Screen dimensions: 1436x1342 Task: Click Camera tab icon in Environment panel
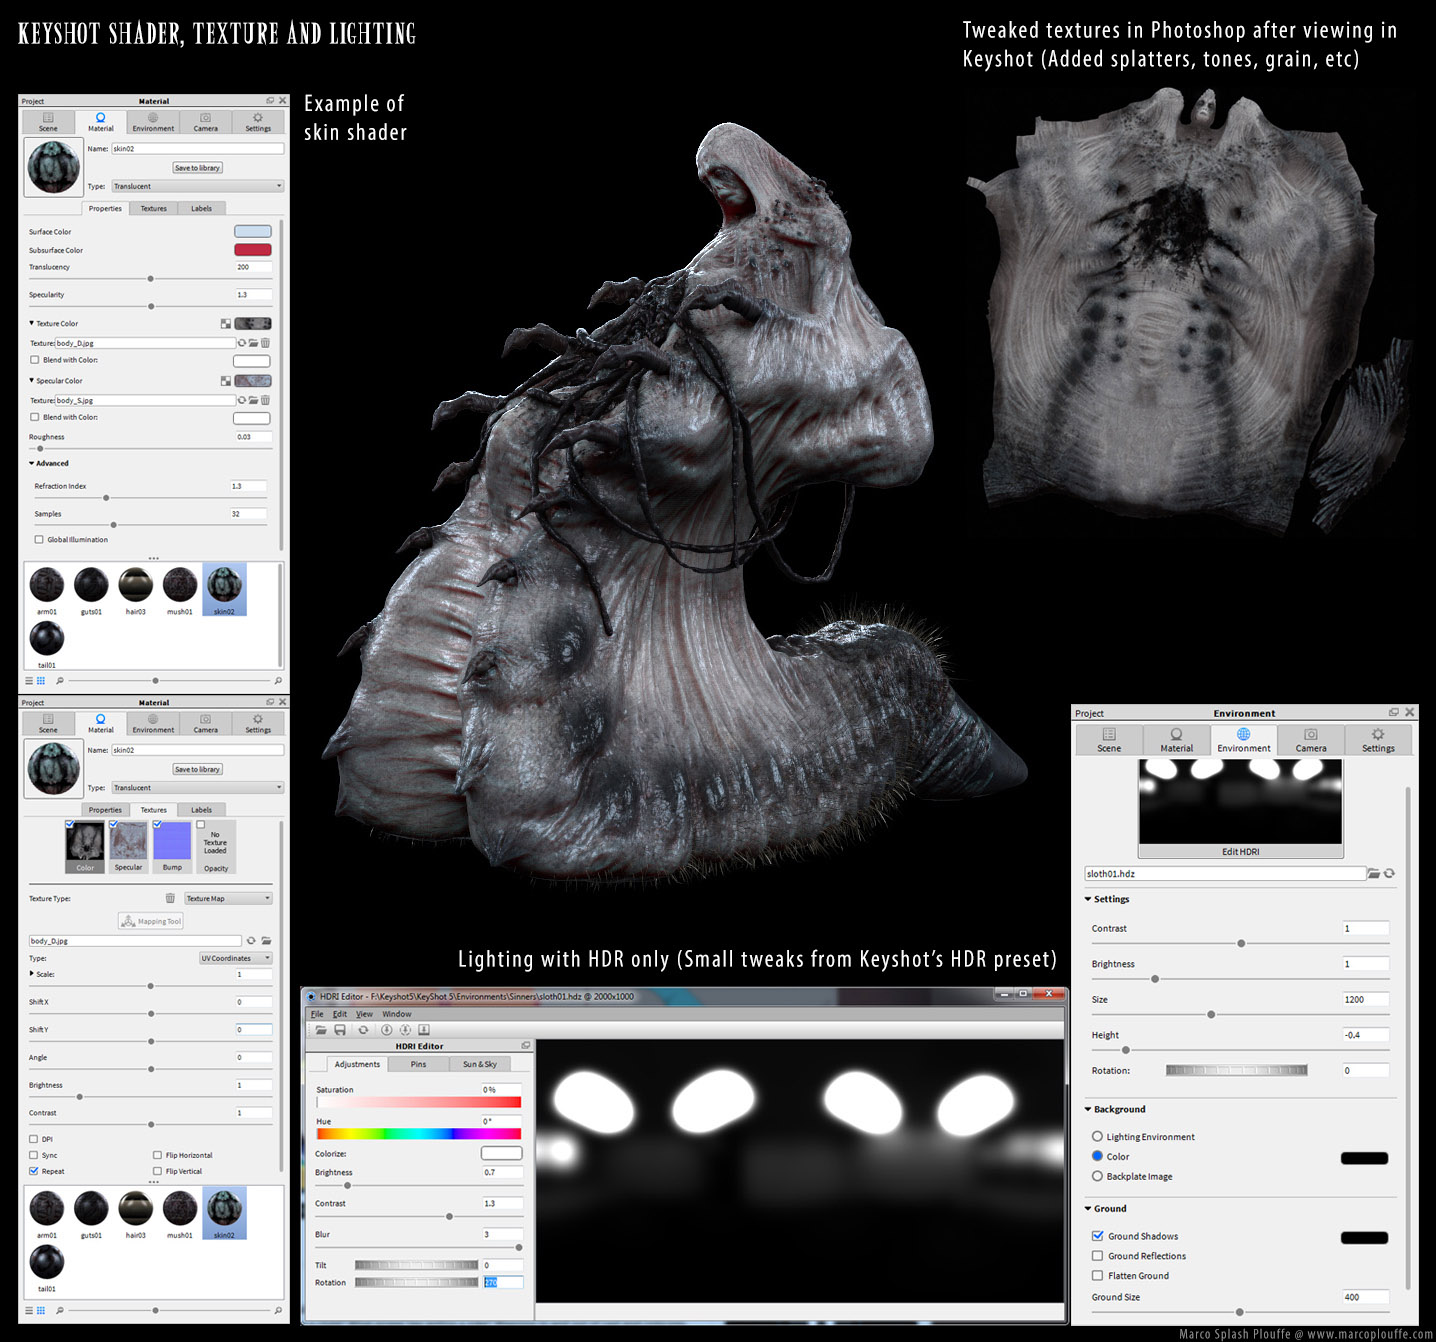[1311, 734]
